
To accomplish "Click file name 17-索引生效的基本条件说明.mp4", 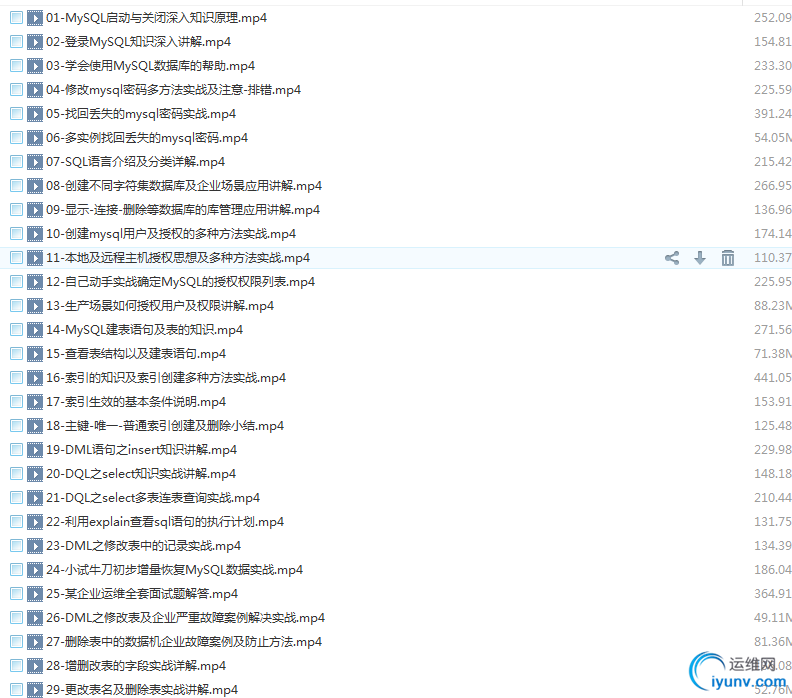I will [x=136, y=402].
